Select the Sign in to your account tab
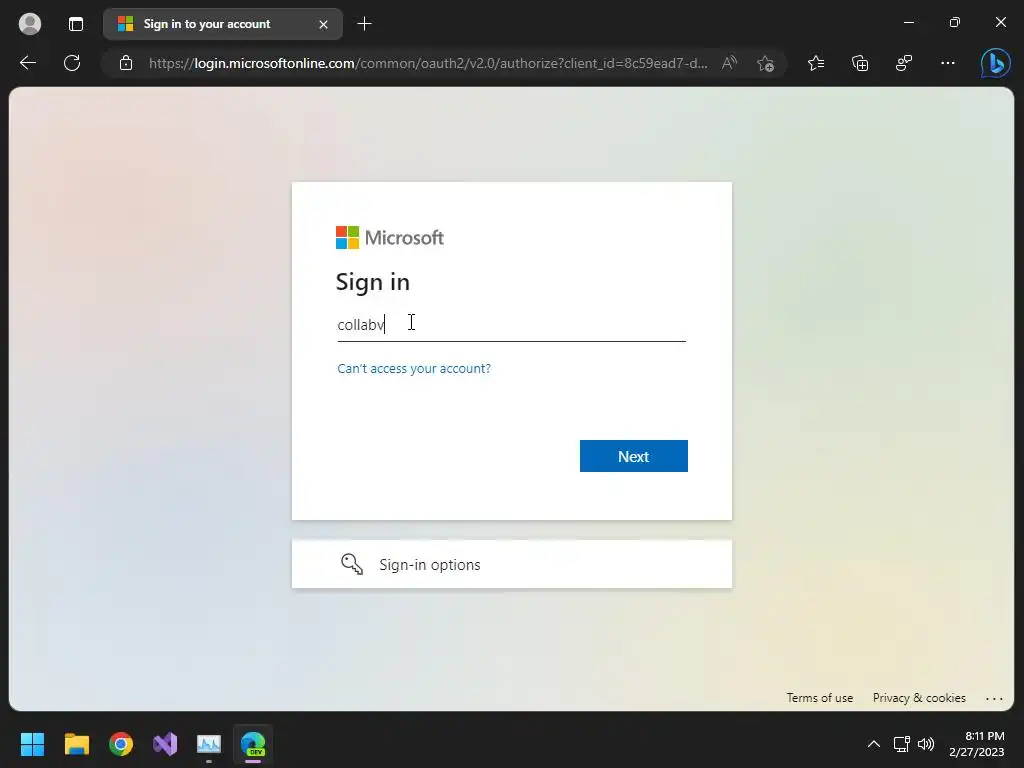 (x=223, y=24)
